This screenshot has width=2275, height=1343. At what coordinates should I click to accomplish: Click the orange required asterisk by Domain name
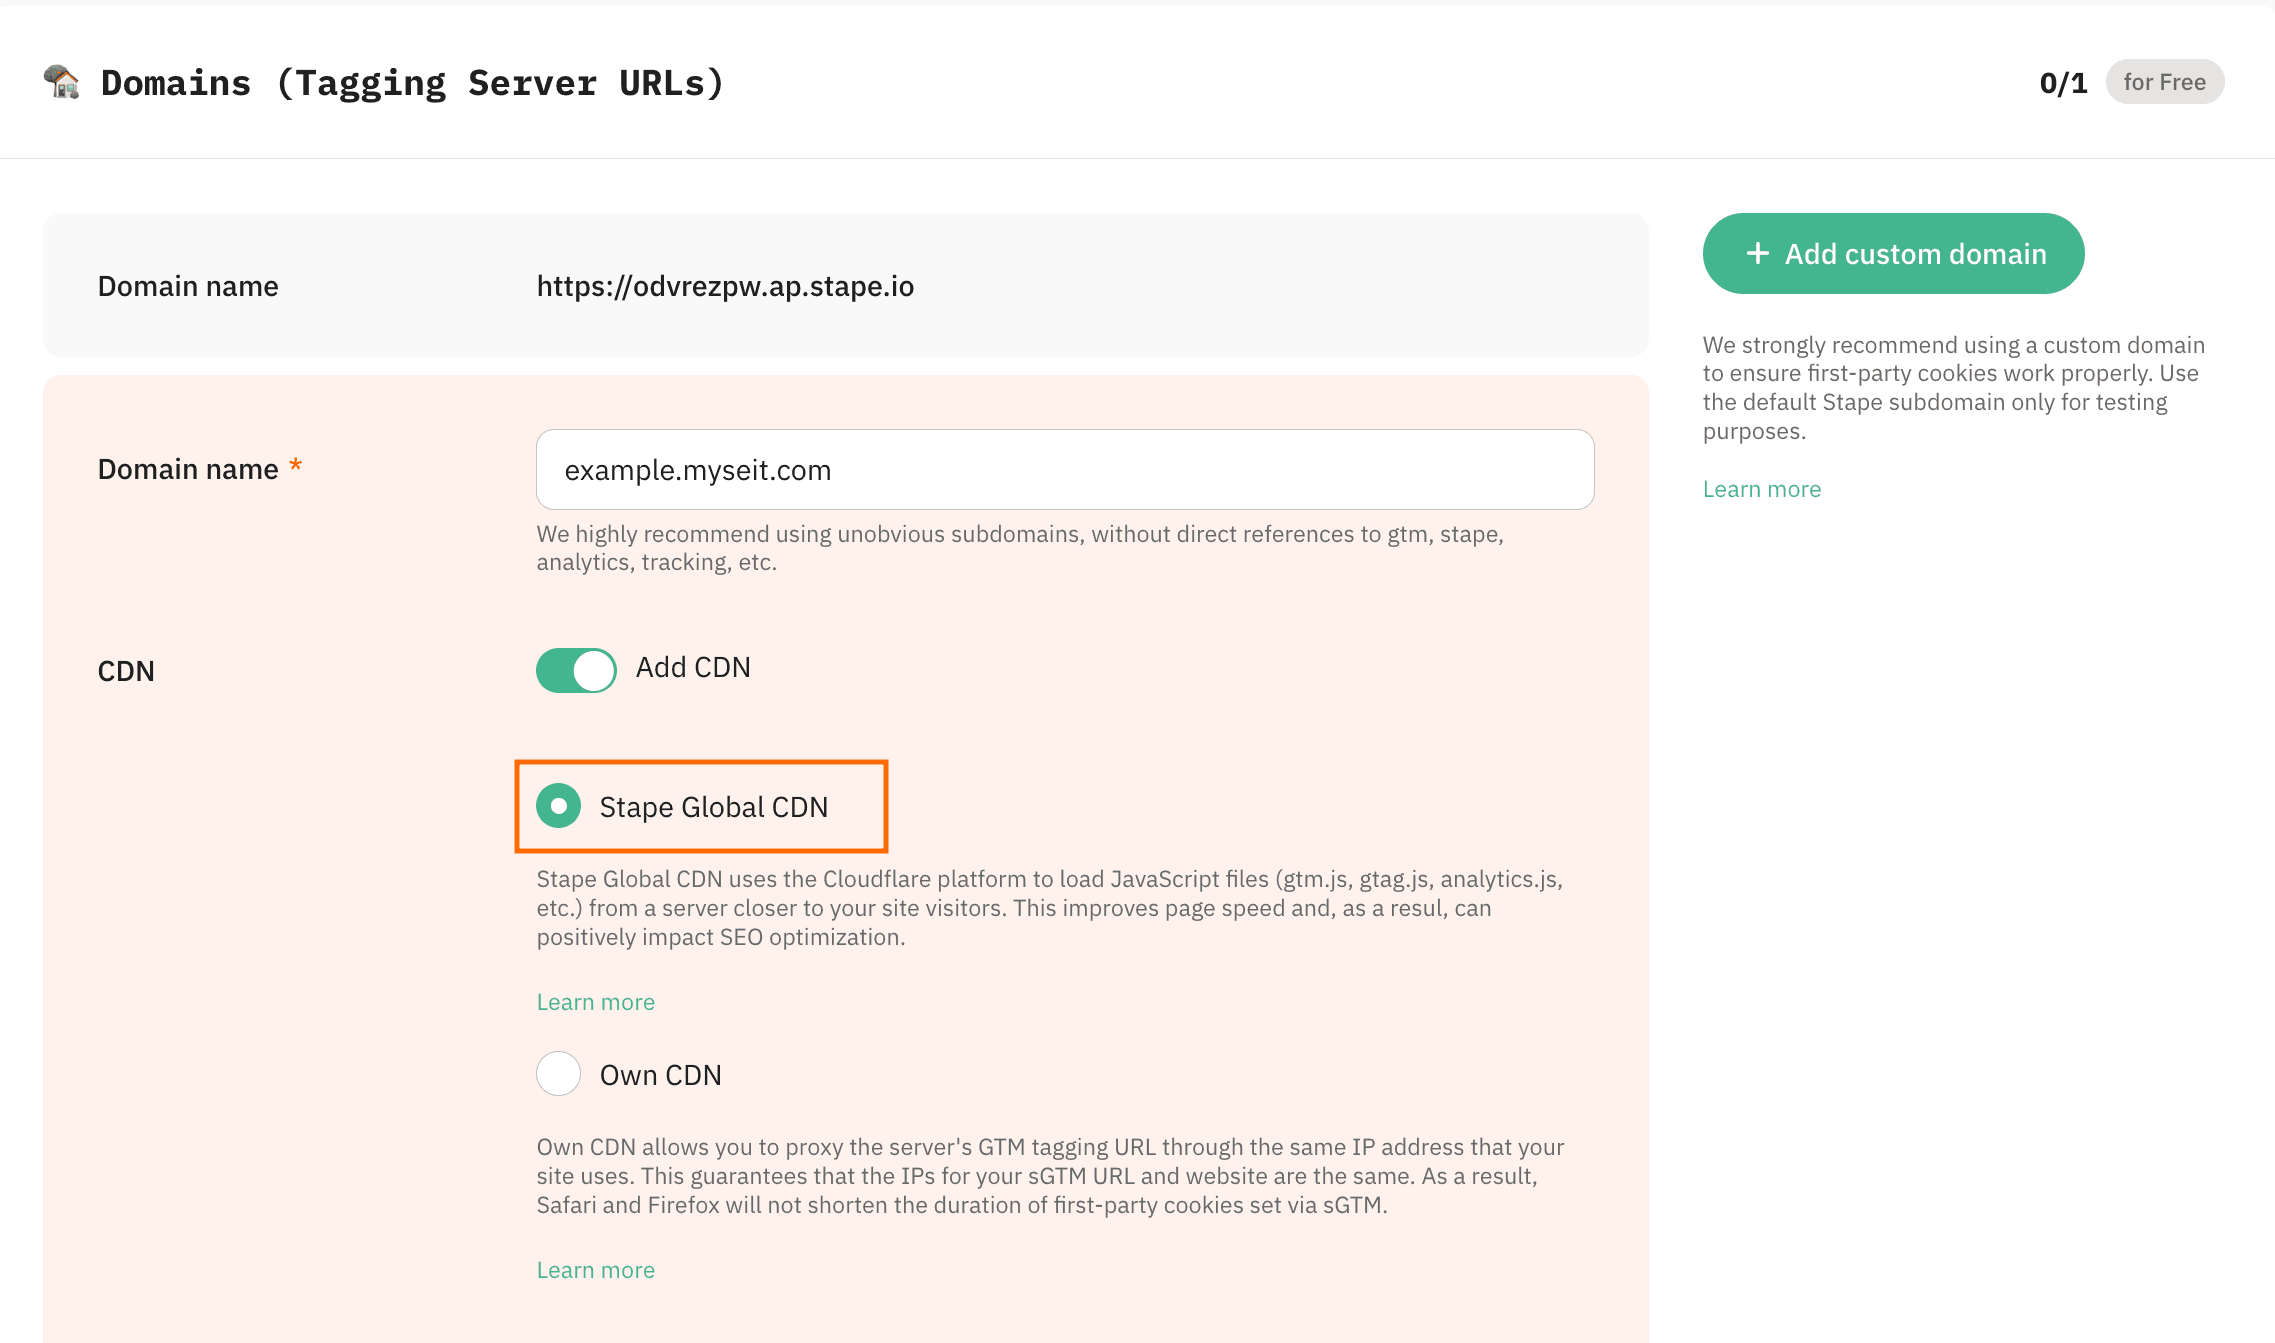(296, 466)
